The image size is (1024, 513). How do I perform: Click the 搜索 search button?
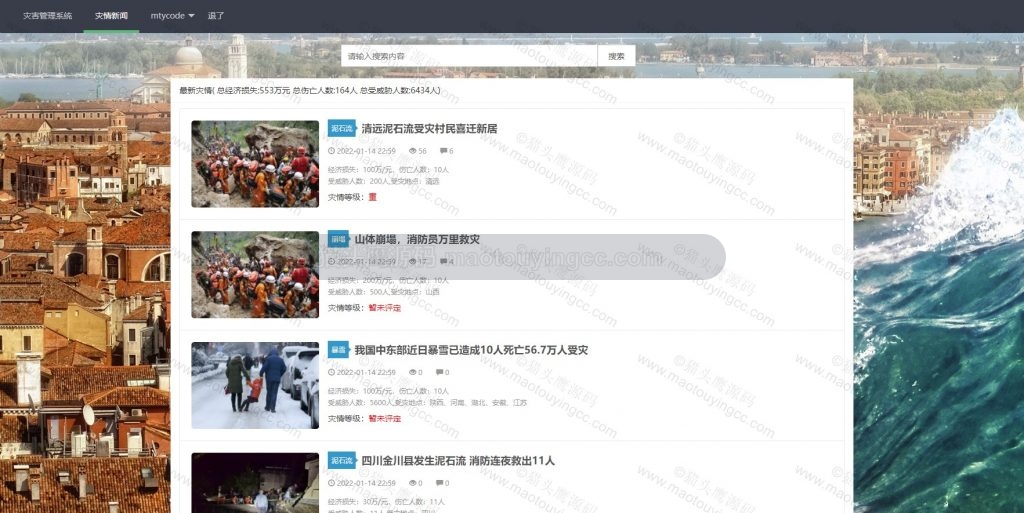(x=616, y=56)
